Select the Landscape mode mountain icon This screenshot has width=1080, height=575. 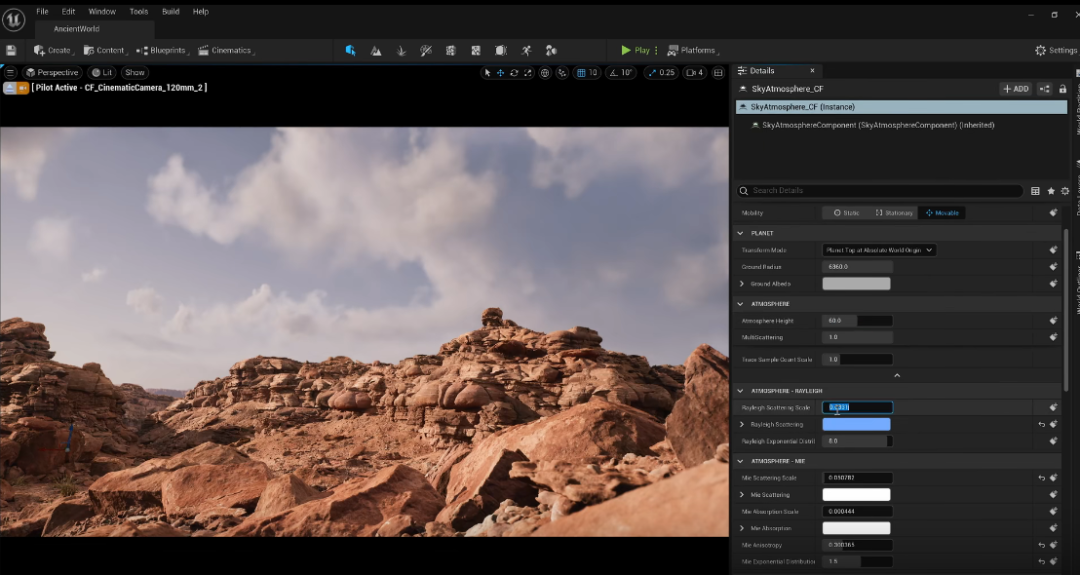[376, 50]
